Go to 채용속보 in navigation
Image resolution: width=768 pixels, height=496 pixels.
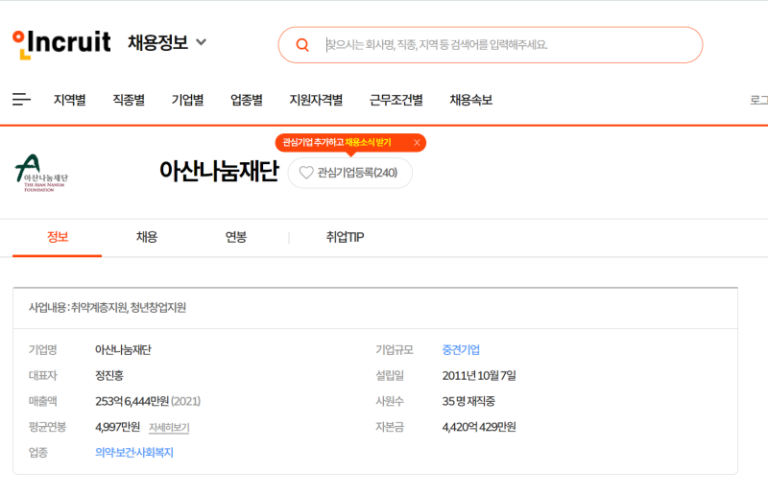point(471,100)
